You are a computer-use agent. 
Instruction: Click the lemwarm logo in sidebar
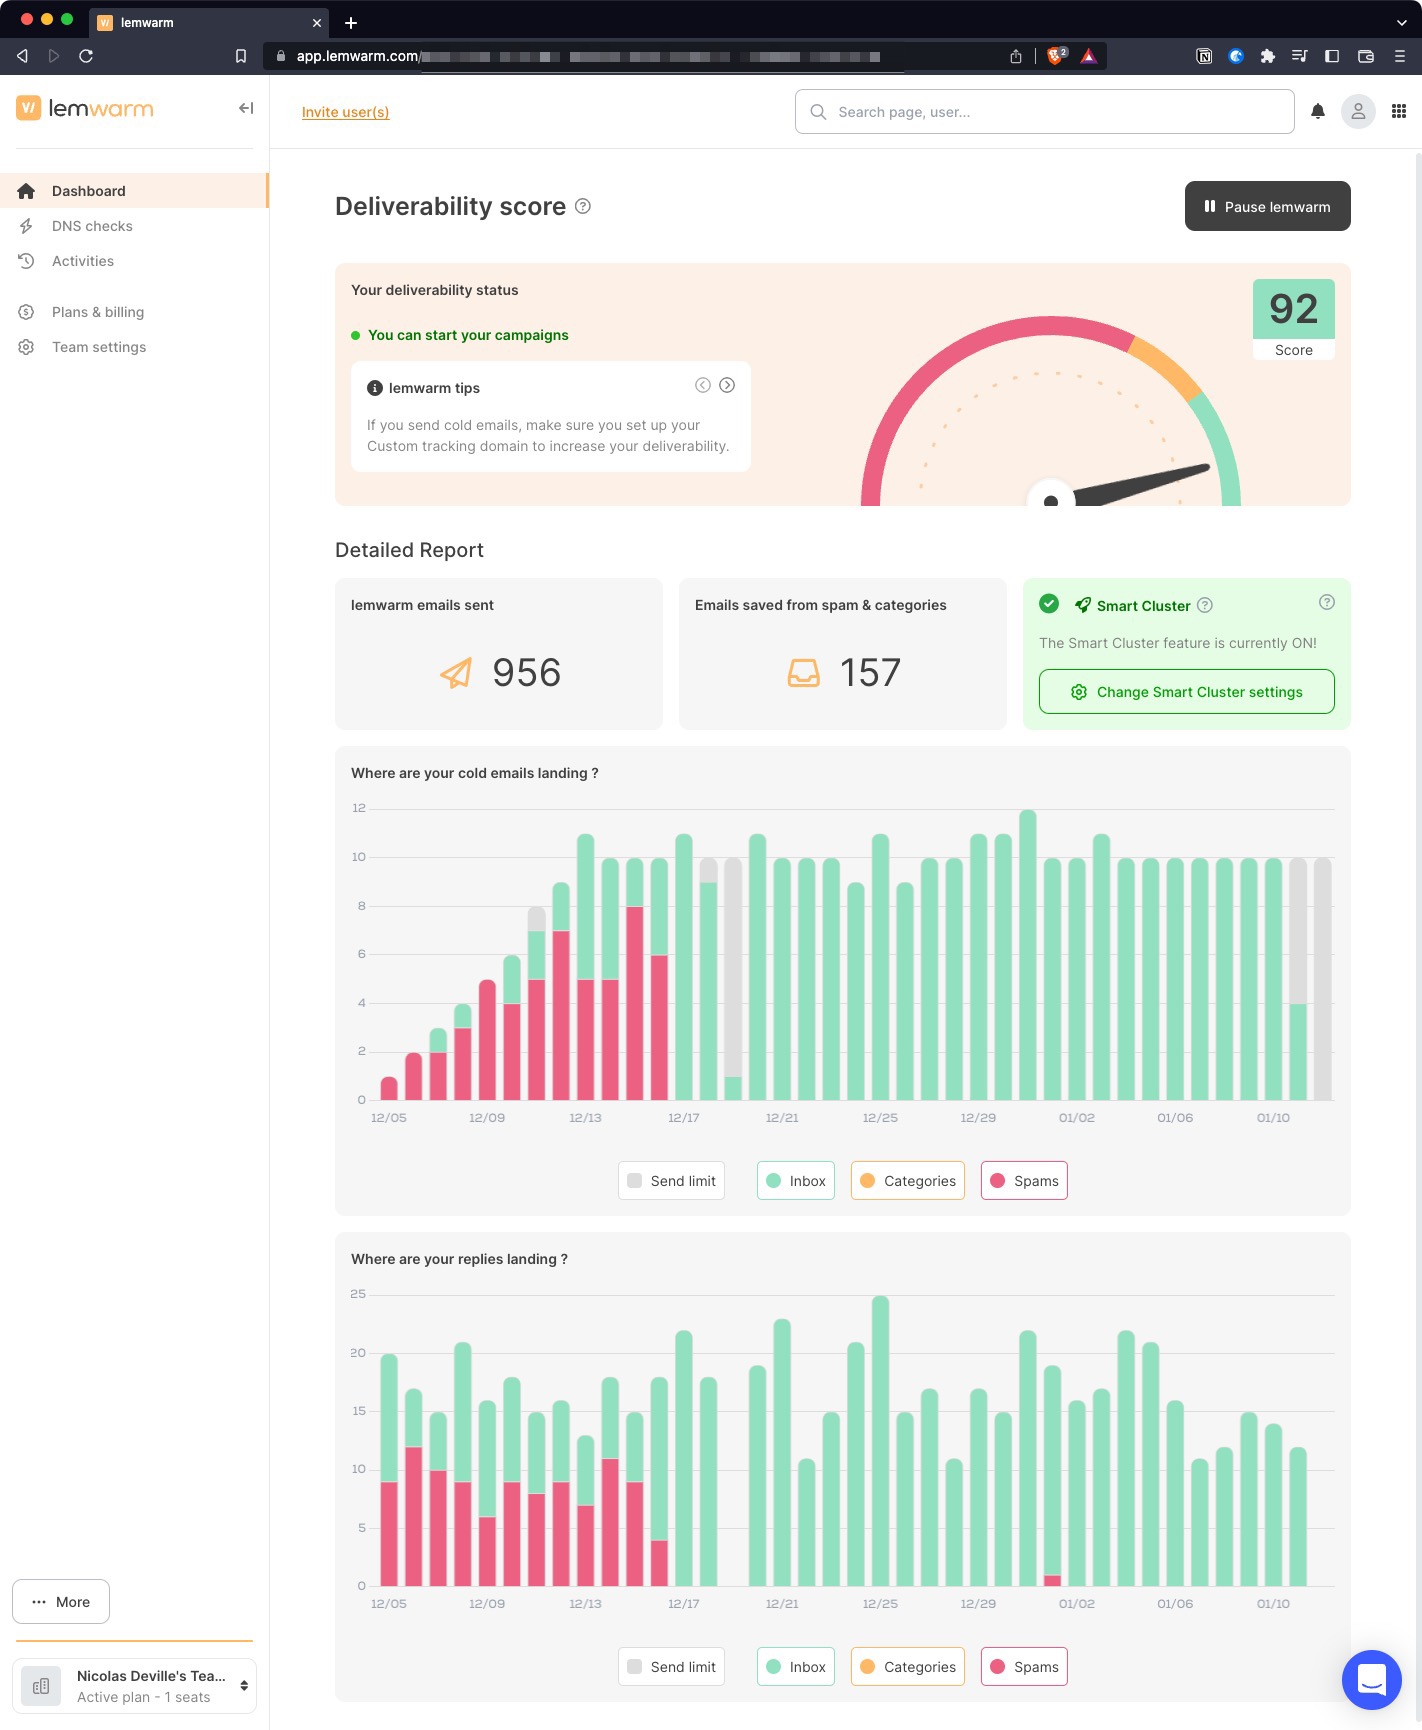coord(85,108)
